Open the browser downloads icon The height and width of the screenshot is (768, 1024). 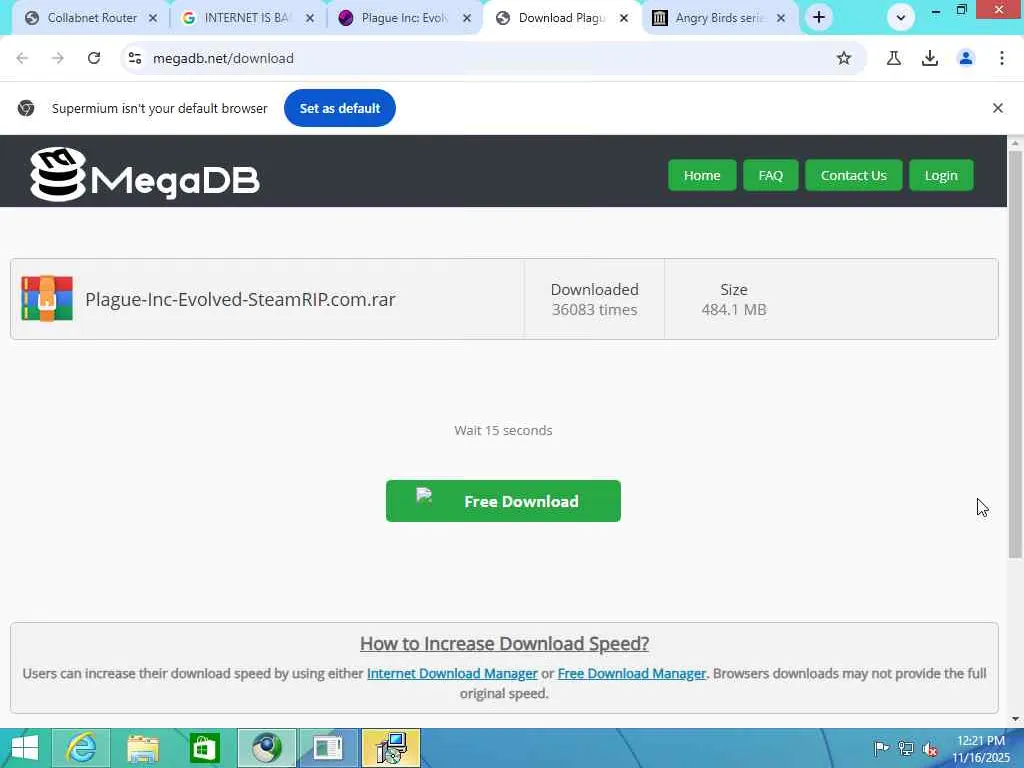pos(930,58)
